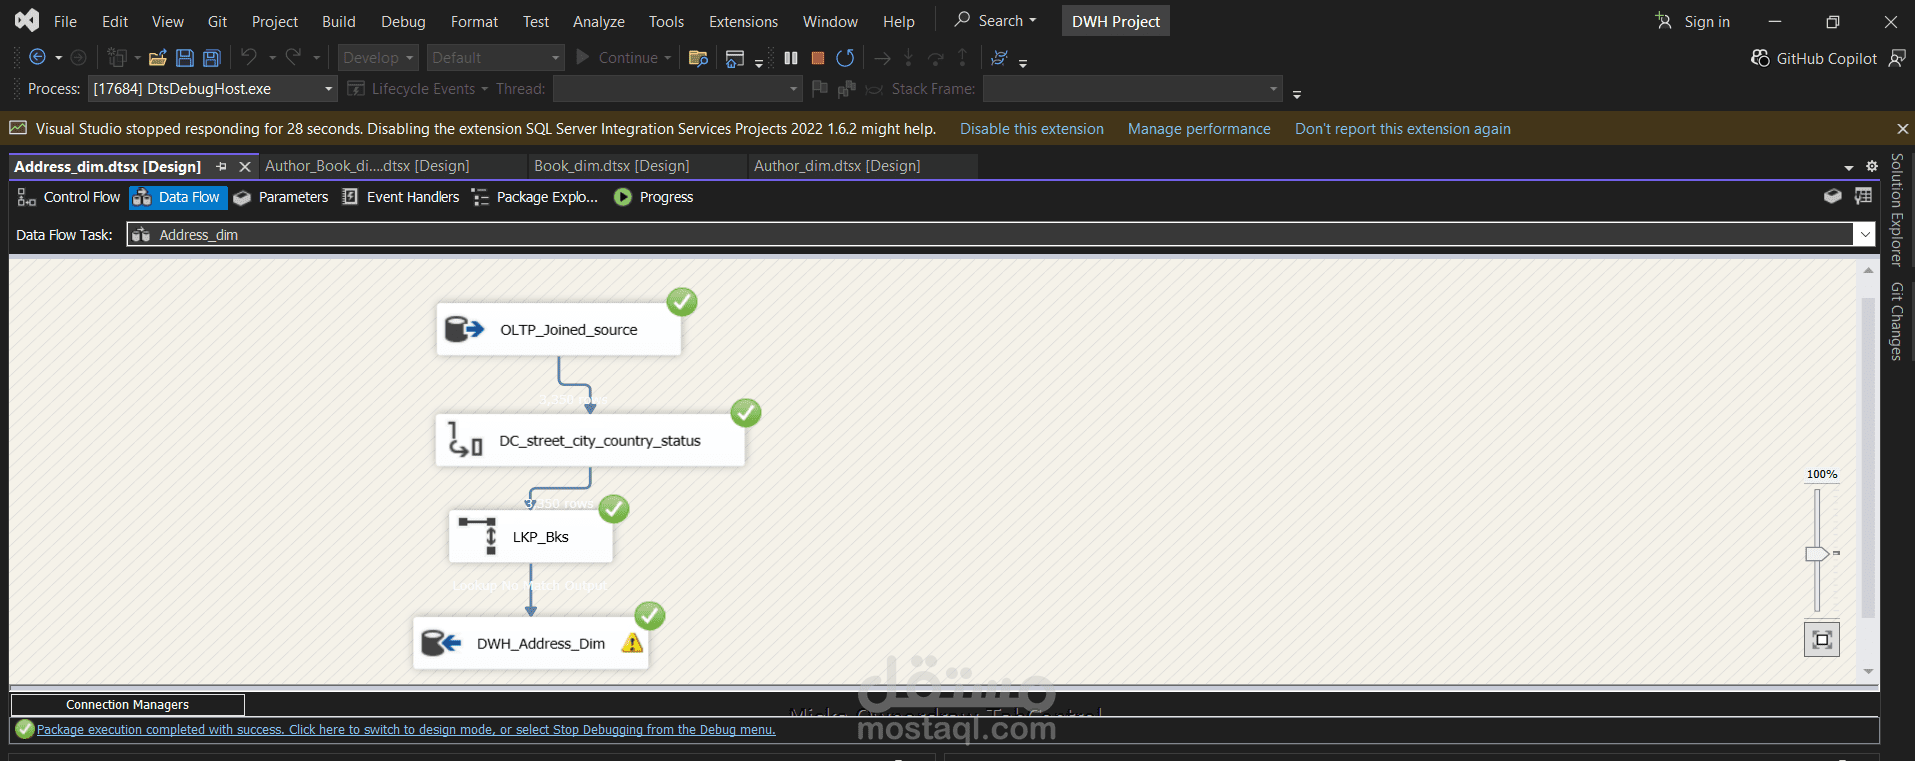1915x761 pixels.
Task: Open the Data Flow Task dropdown showing Address_dim
Action: (x=1000, y=234)
